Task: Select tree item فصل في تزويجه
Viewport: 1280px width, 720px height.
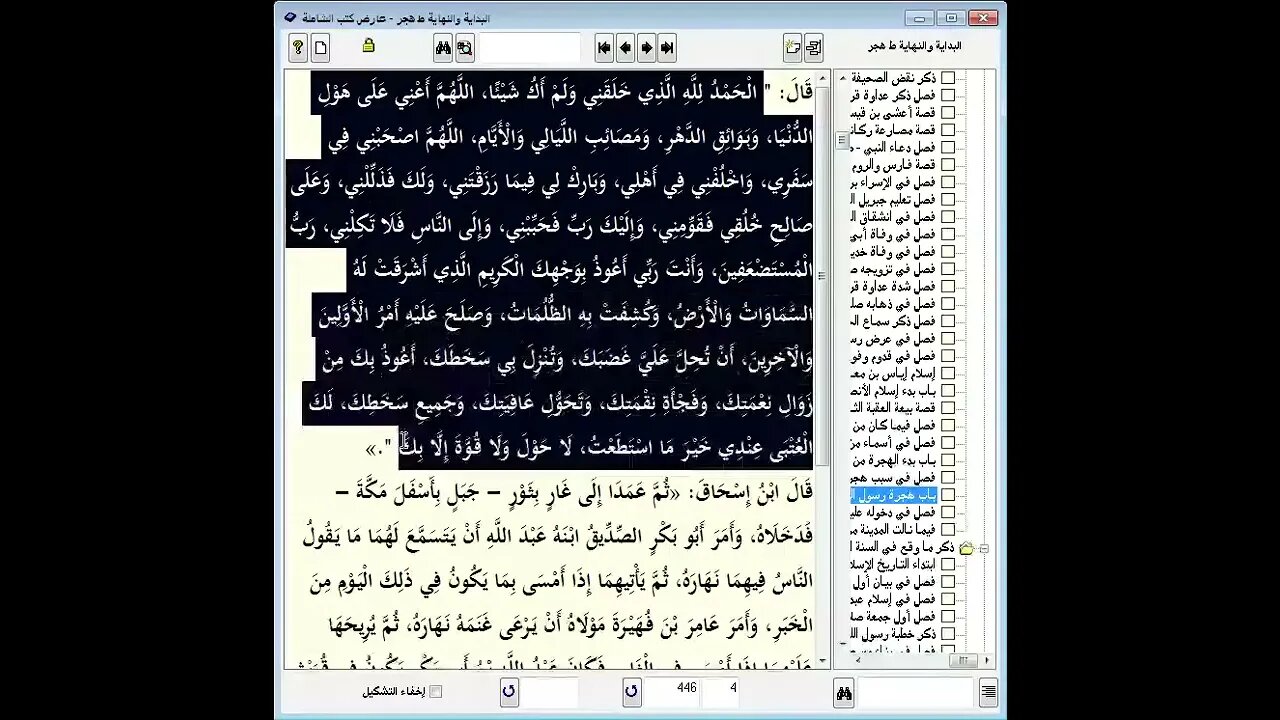Action: 893,269
